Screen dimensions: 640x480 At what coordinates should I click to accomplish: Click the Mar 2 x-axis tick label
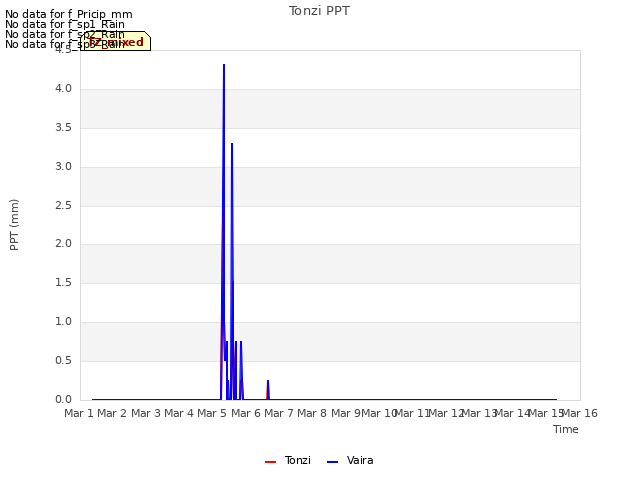click(112, 413)
